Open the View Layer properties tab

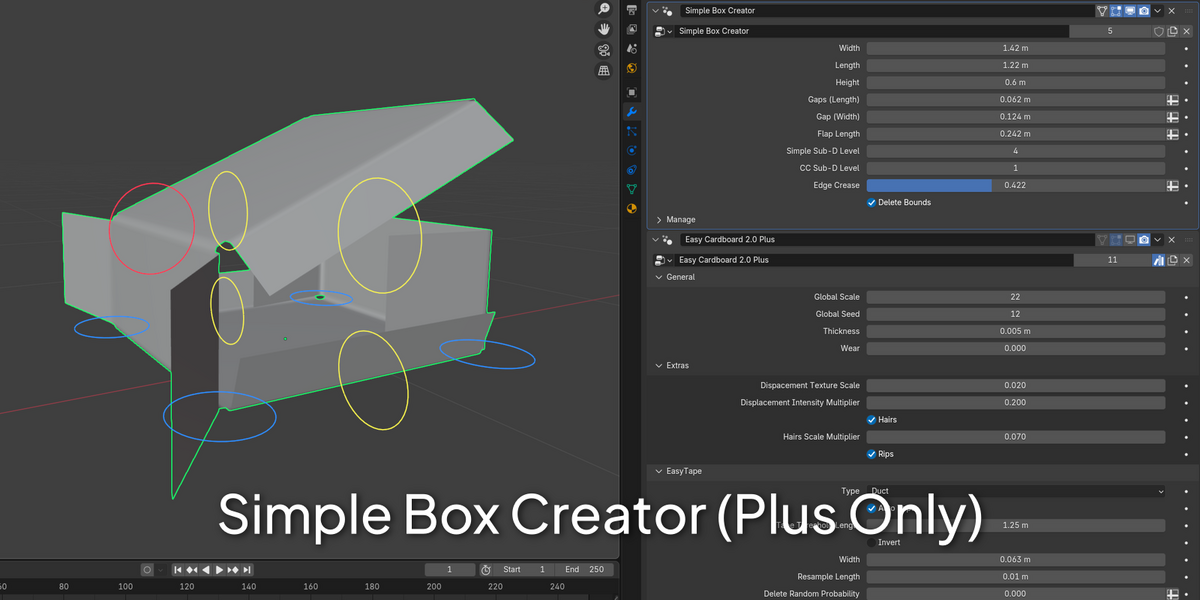click(x=632, y=28)
